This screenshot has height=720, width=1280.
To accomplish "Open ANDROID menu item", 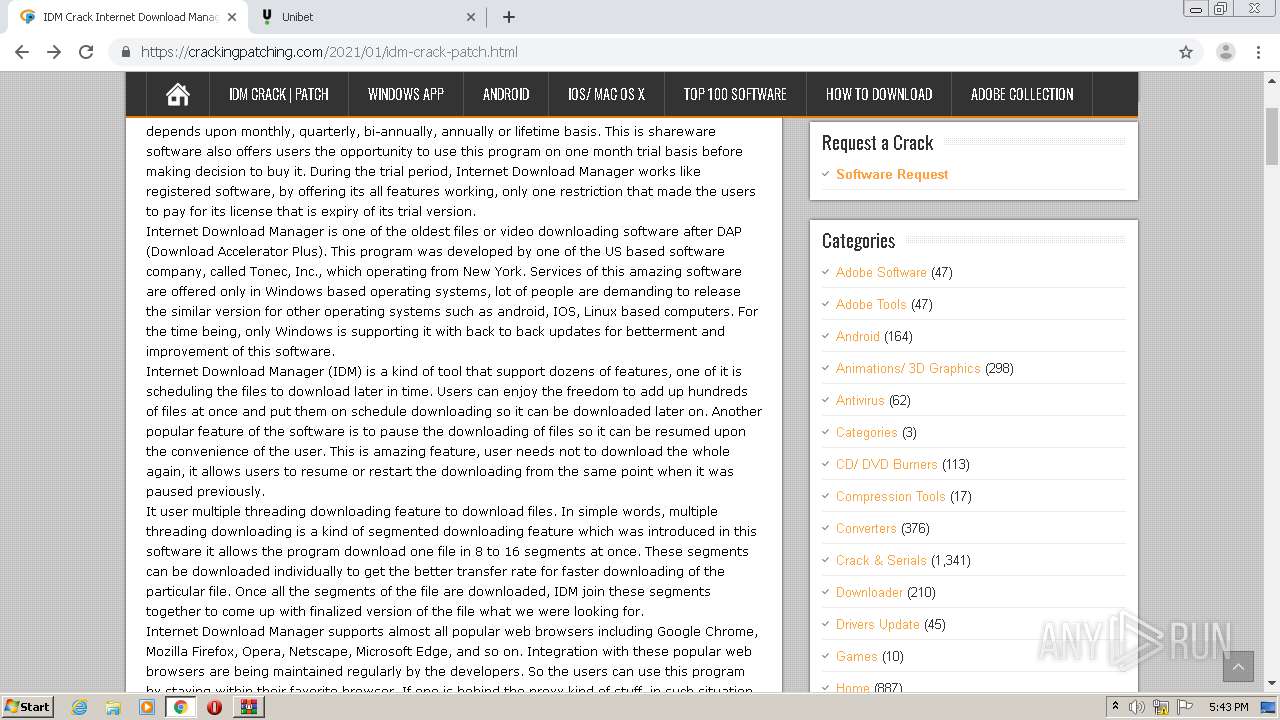I will (x=506, y=94).
